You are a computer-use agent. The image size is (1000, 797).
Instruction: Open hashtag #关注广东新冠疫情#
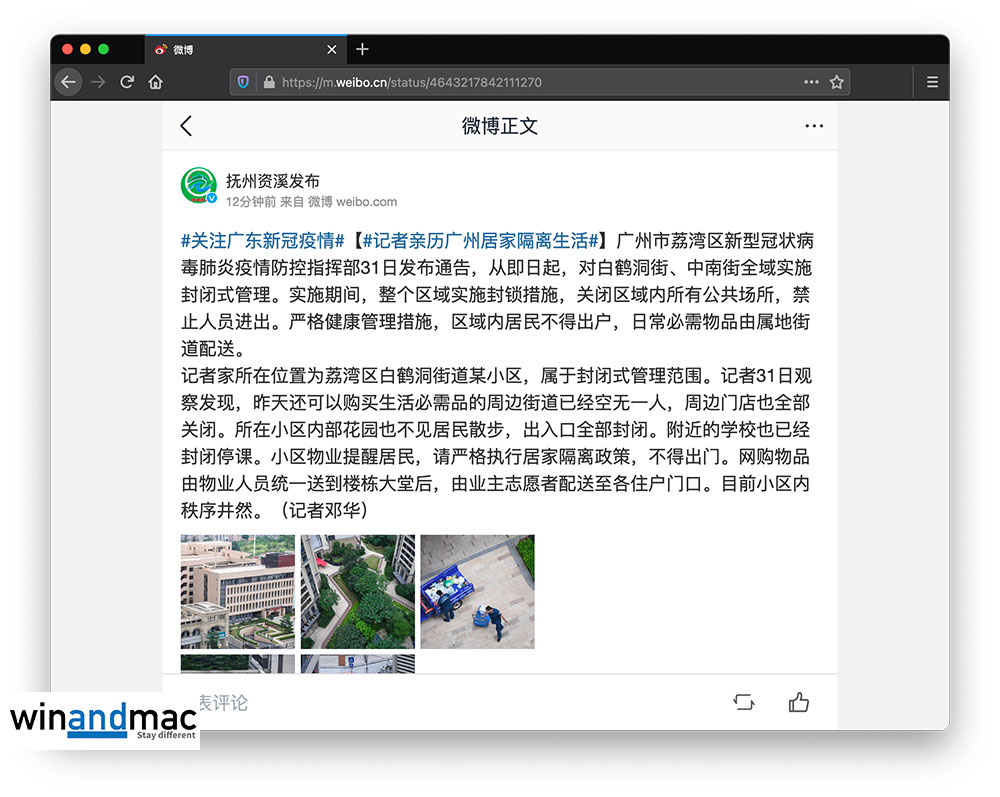tap(263, 241)
